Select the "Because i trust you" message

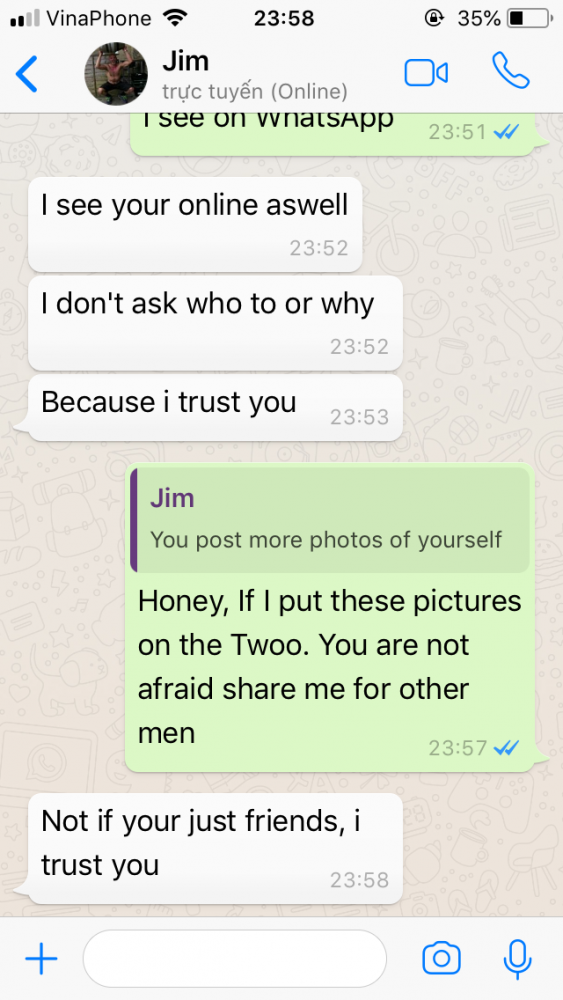pyautogui.click(x=216, y=408)
